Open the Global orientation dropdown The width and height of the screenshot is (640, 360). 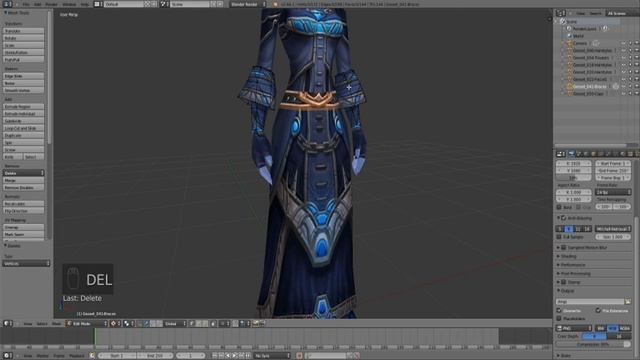176,323
